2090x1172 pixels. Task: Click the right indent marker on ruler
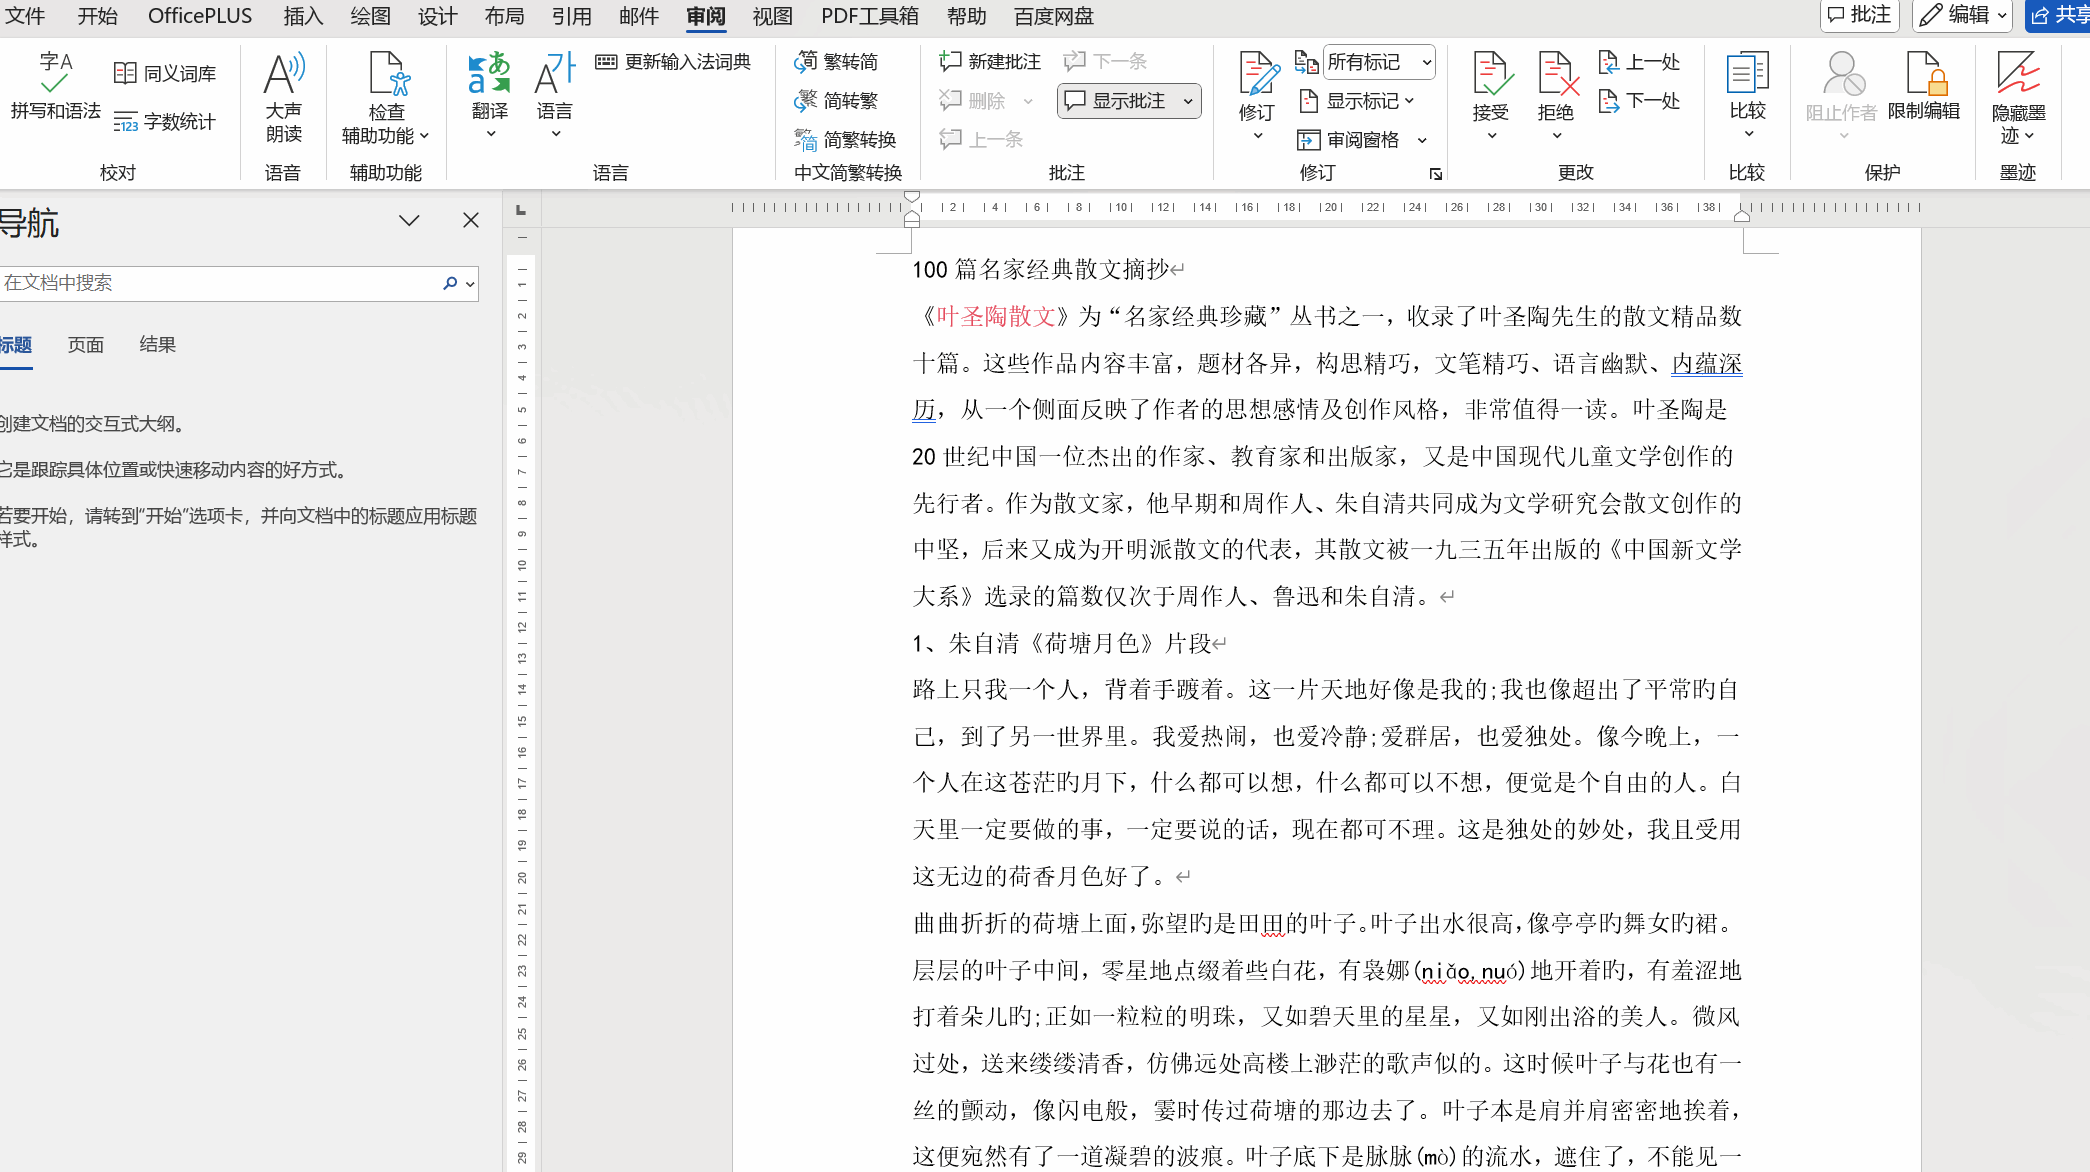click(x=1742, y=215)
